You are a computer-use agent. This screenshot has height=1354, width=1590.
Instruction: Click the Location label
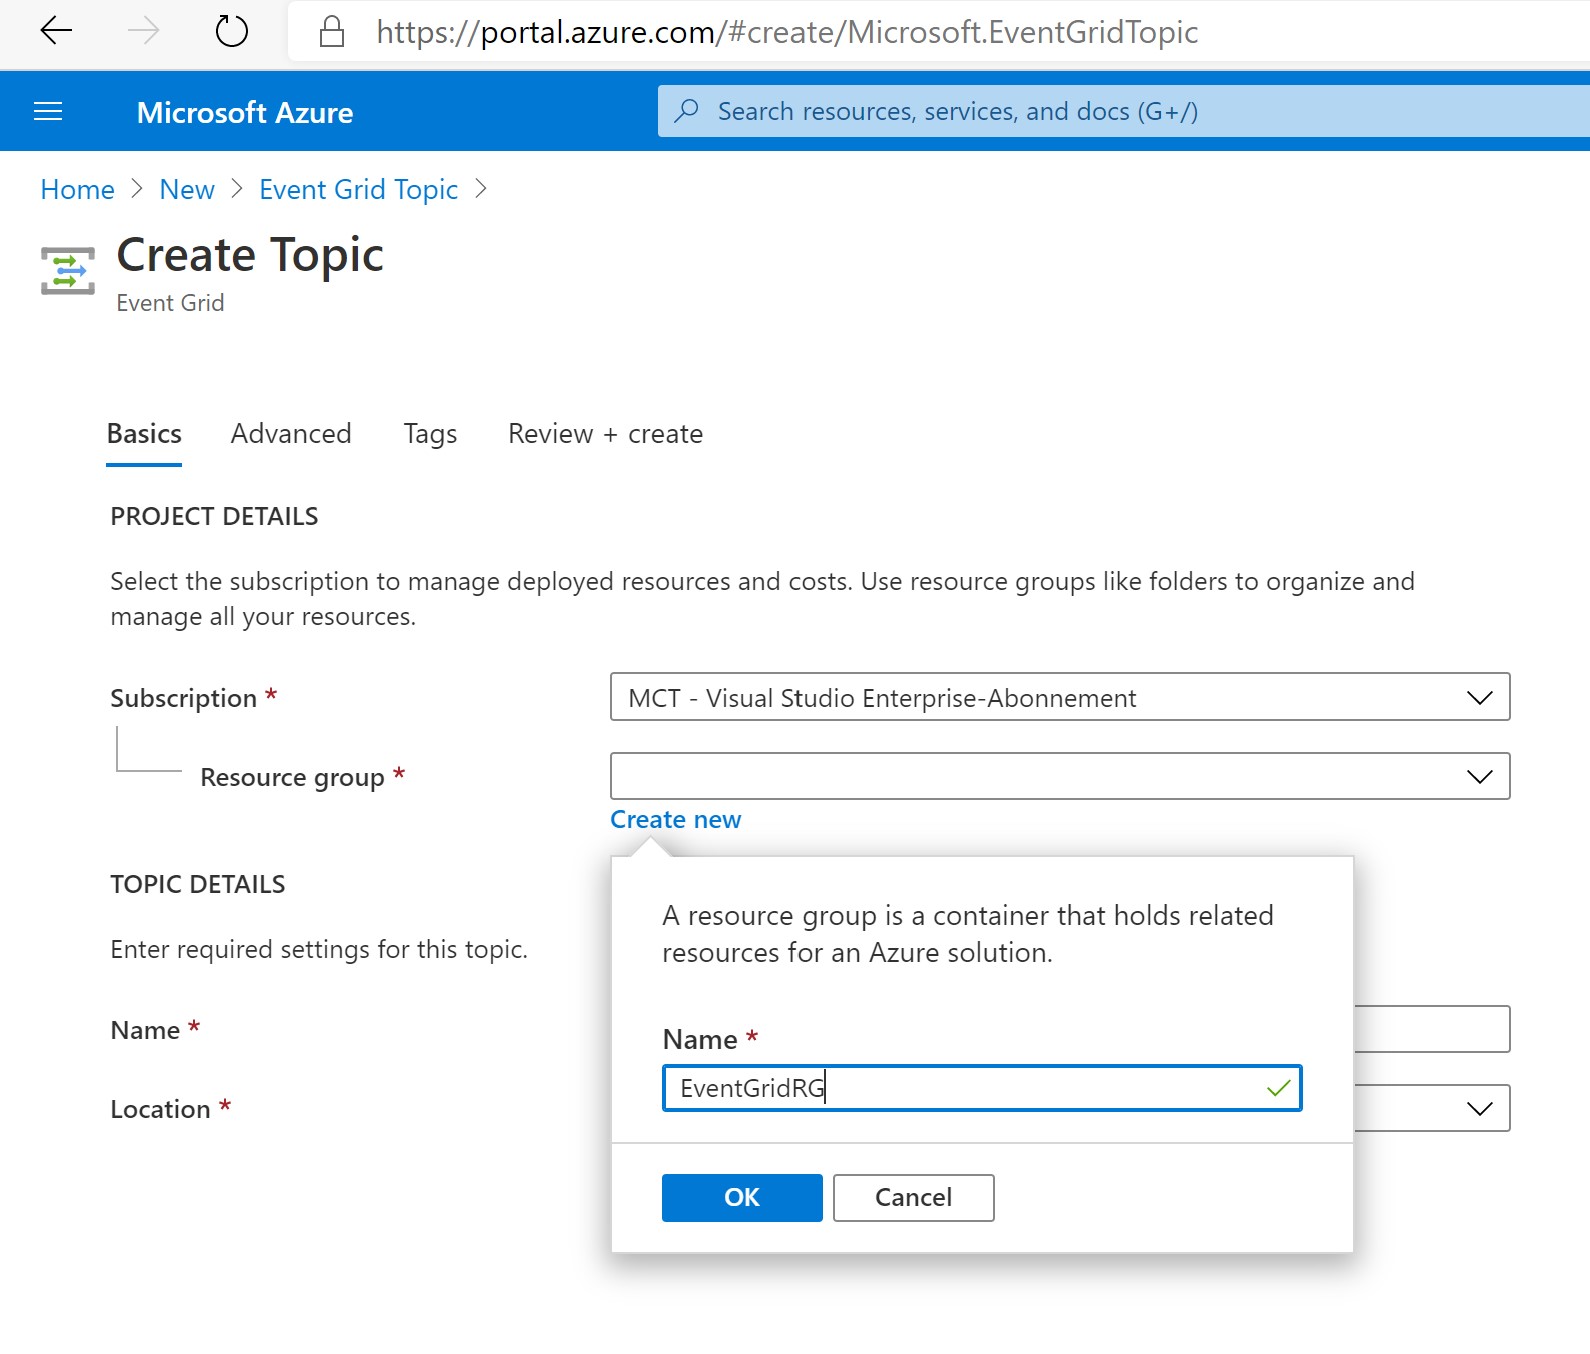tap(160, 1109)
